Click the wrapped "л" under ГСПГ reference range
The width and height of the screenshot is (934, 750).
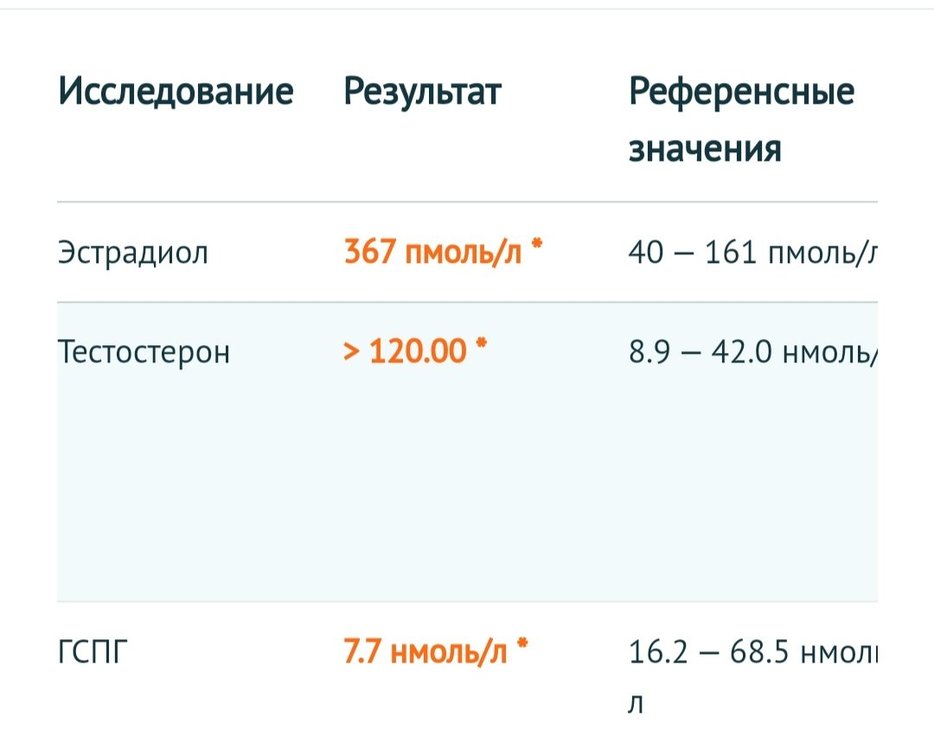[x=636, y=704]
